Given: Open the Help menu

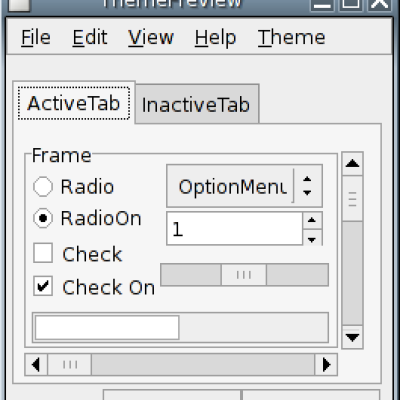Looking at the screenshot, I should pyautogui.click(x=215, y=38).
